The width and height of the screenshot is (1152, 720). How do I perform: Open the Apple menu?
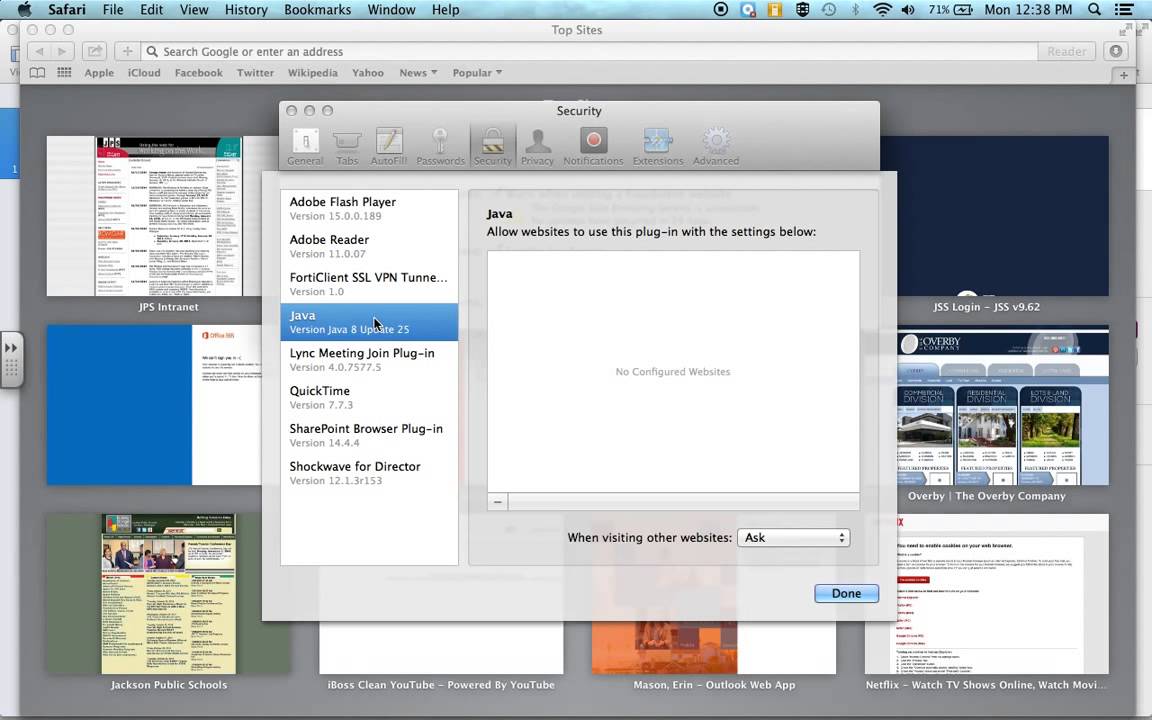pos(24,10)
